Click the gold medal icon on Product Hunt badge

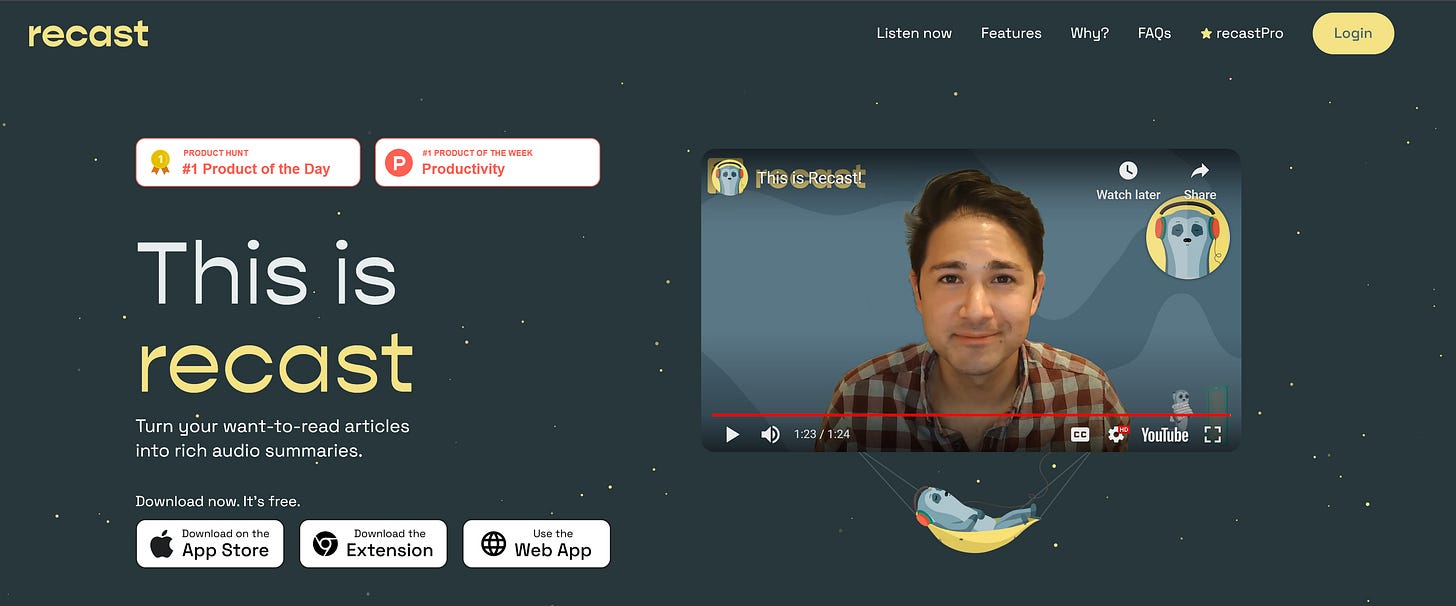pos(160,162)
